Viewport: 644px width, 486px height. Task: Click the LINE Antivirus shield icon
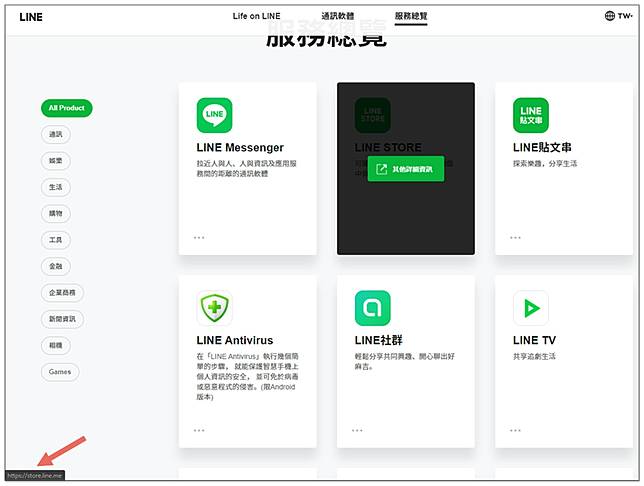[214, 308]
